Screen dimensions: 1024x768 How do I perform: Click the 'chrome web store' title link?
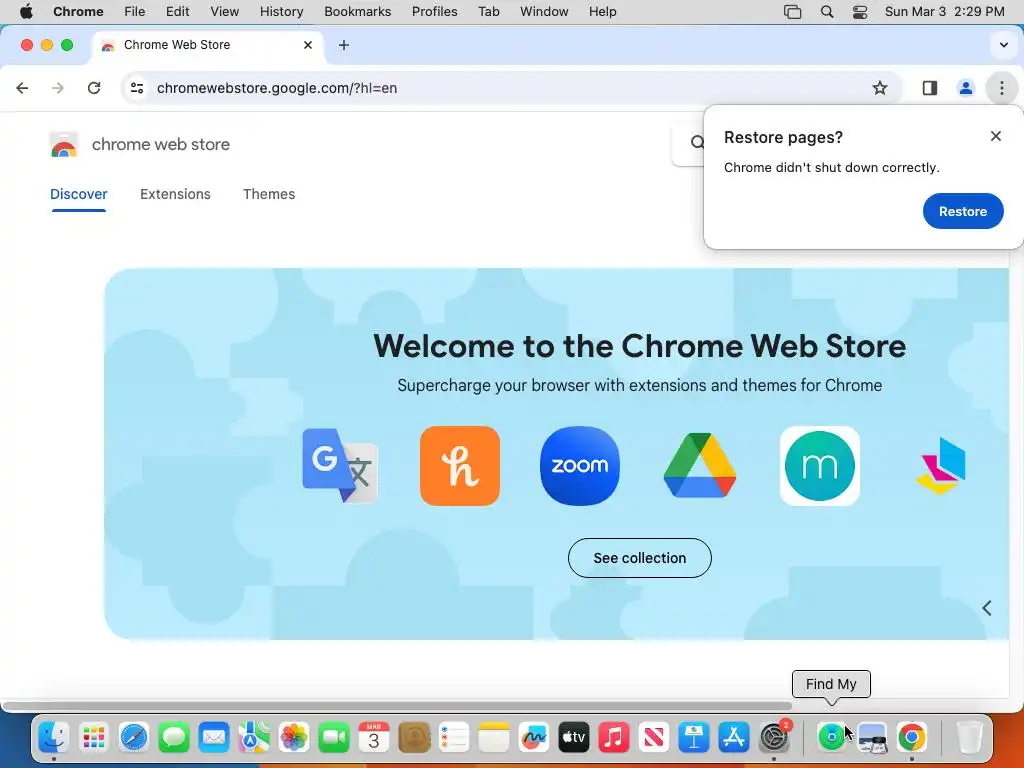(161, 144)
